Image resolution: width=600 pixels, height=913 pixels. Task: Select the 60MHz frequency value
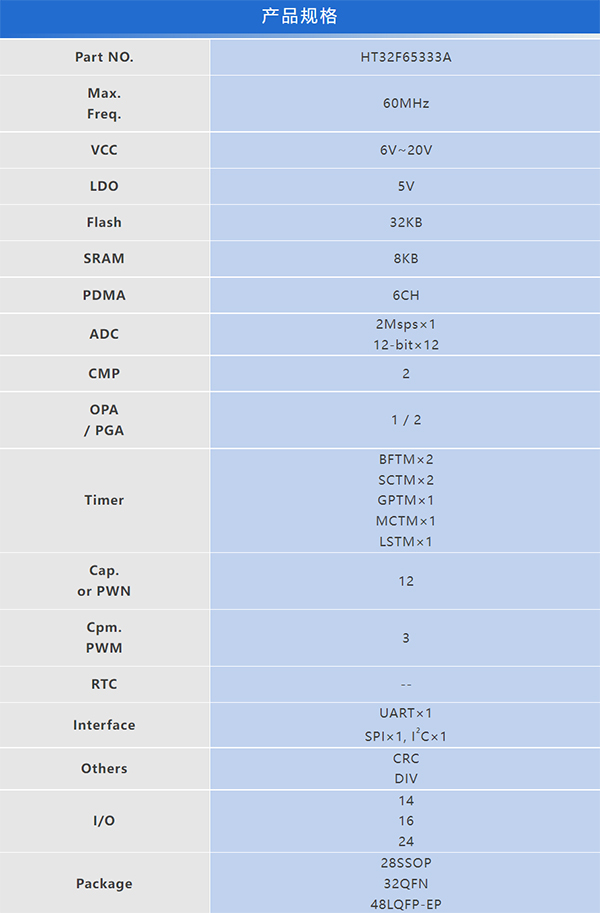[405, 103]
